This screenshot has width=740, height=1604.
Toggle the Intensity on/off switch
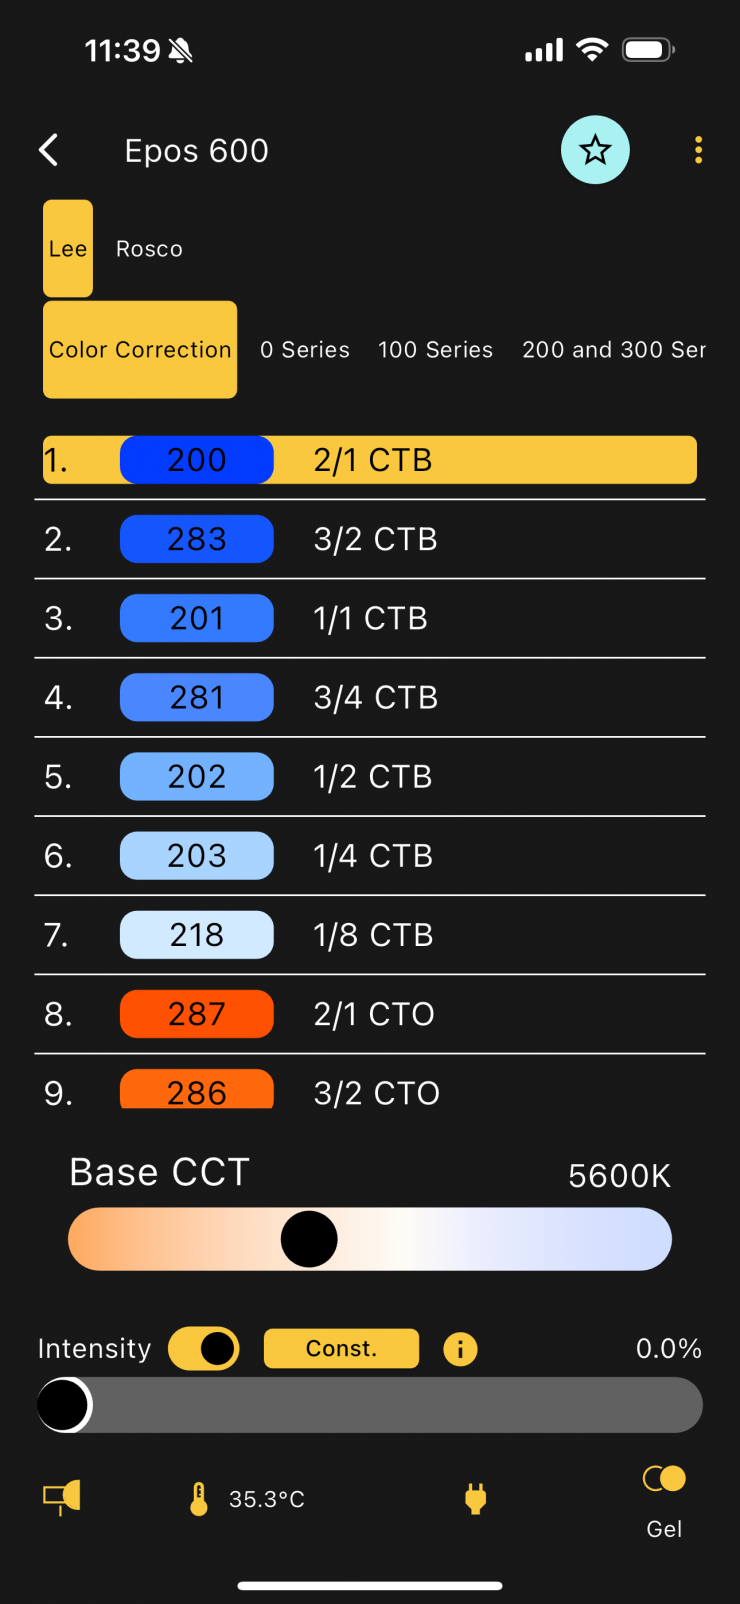204,1348
